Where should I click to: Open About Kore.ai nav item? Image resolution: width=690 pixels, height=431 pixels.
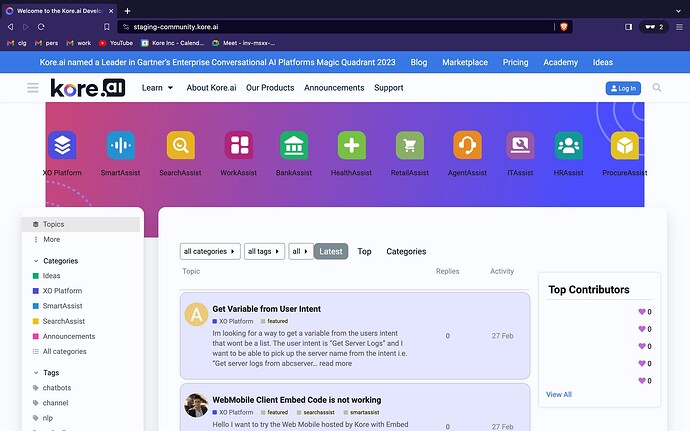point(211,88)
